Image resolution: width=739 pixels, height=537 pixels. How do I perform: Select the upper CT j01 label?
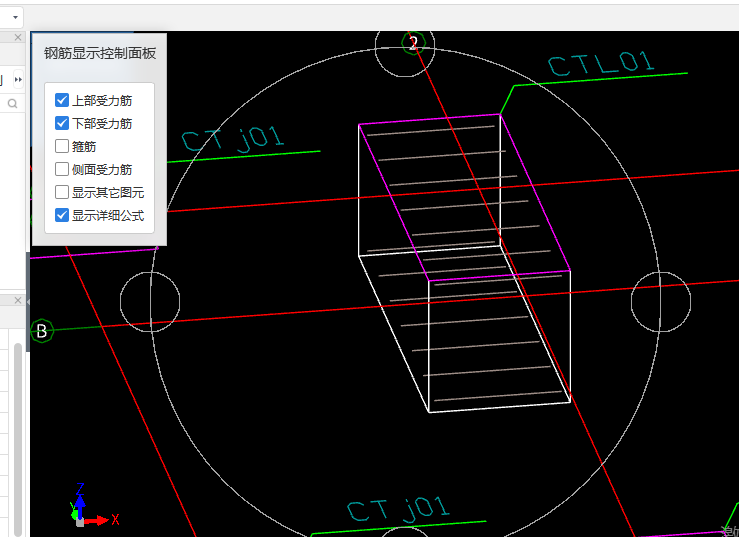[x=233, y=139]
